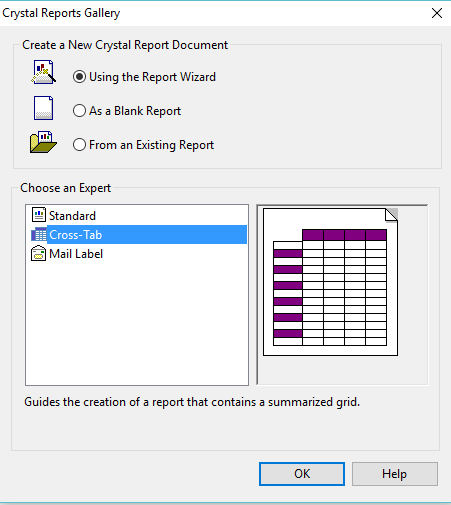Click the "From an Existing Report" label text
The image size is (451, 505).
pyautogui.click(x=151, y=145)
